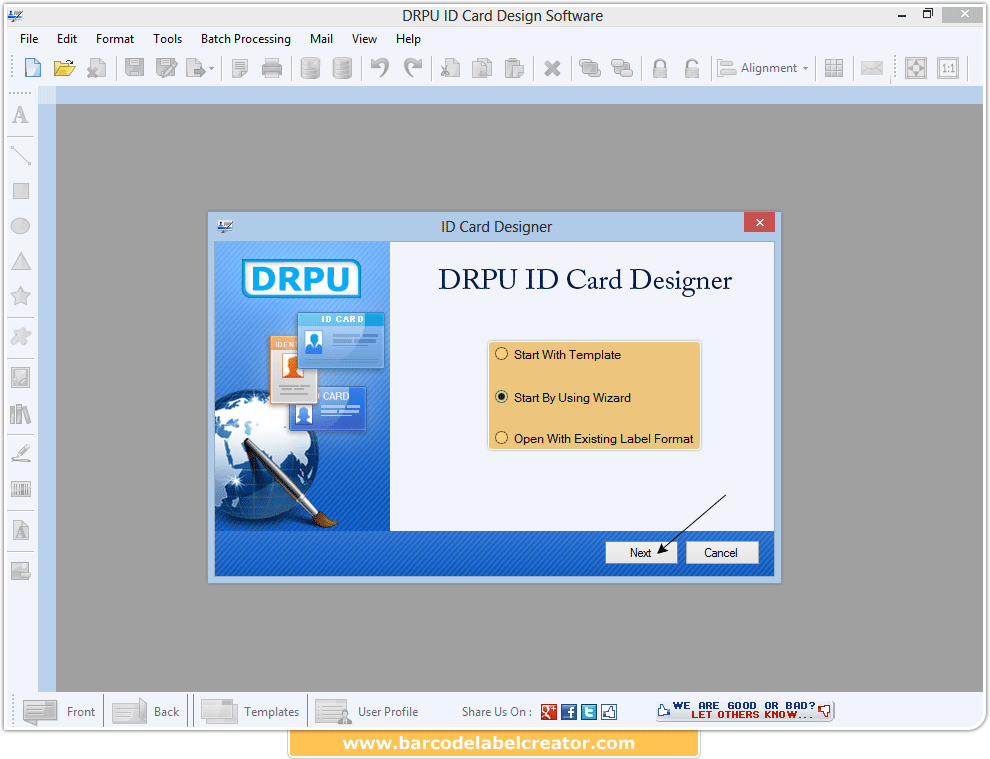Image resolution: width=990 pixels, height=759 pixels.
Task: Click the Paste clipboard icon
Action: 515,68
